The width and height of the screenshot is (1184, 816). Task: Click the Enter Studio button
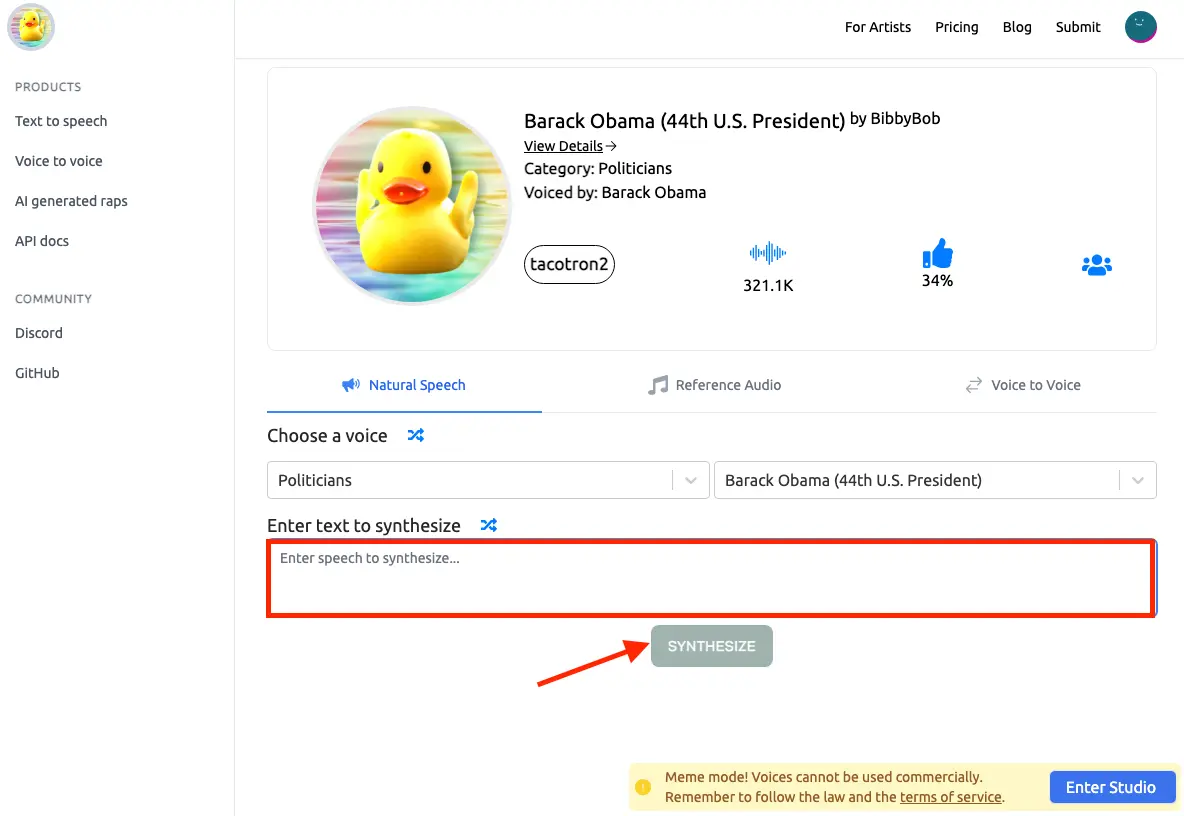pos(1111,787)
